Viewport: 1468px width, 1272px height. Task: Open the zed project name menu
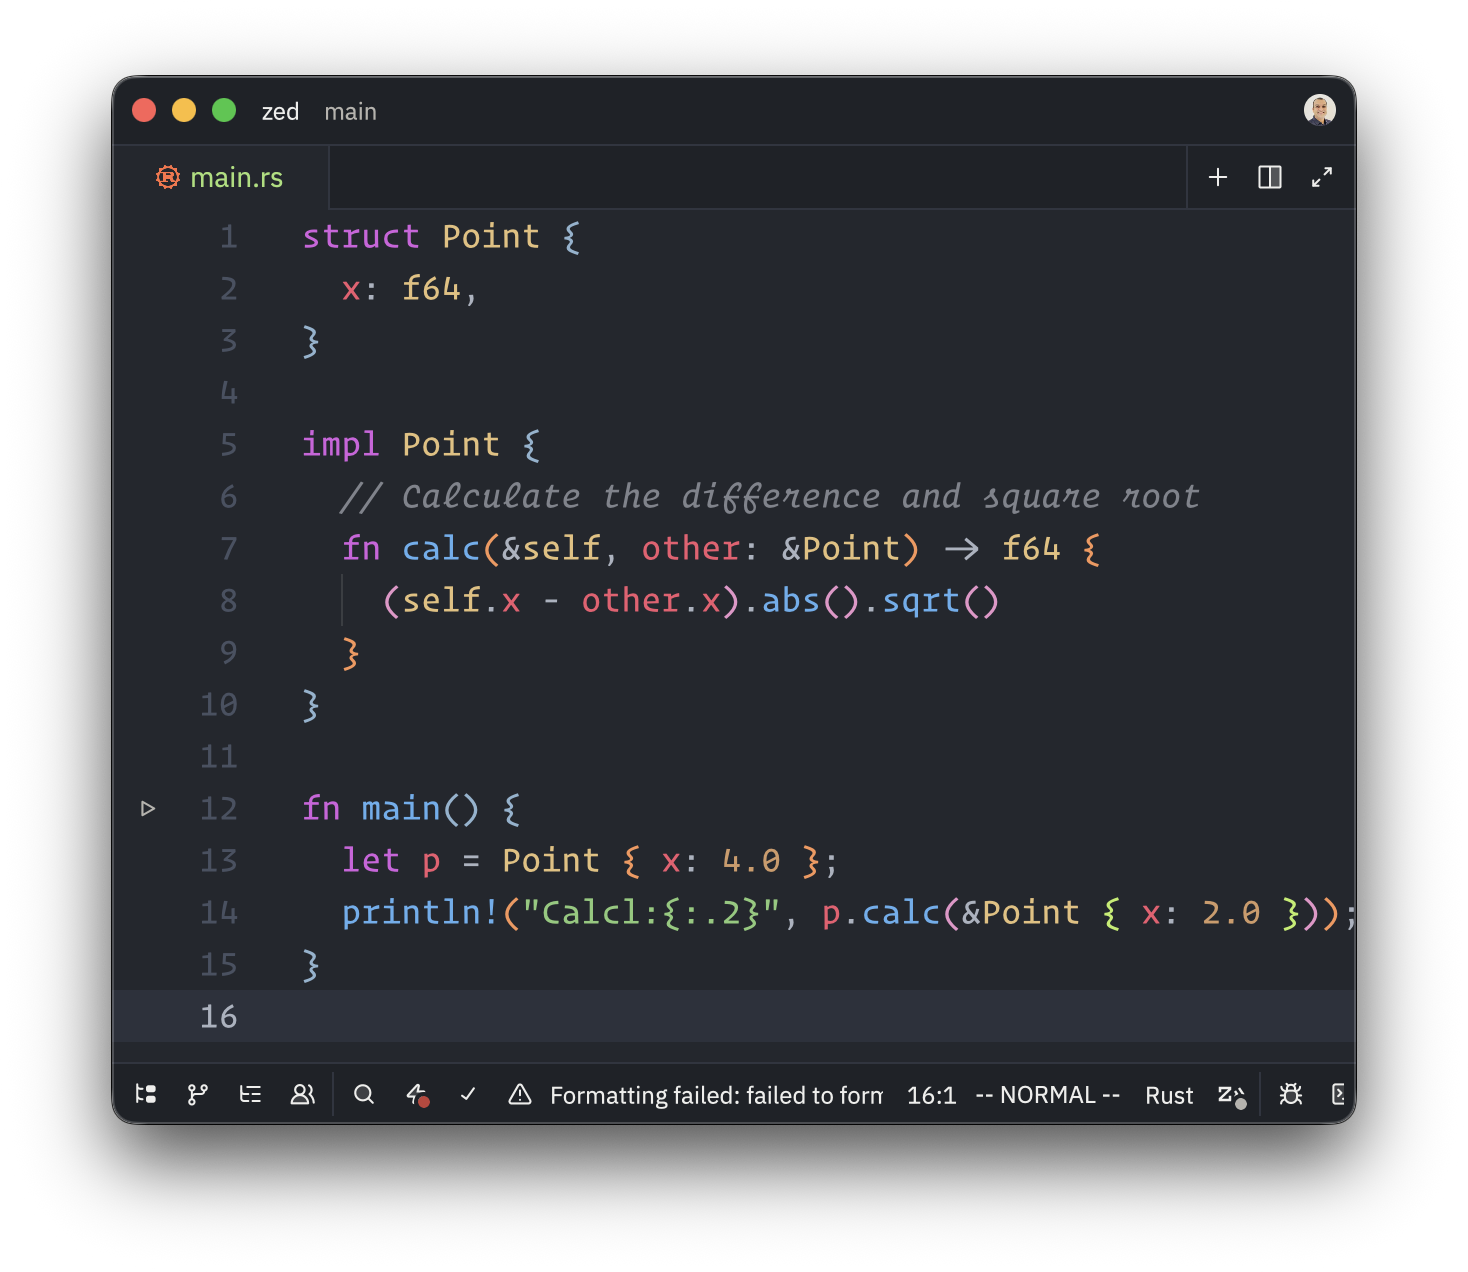280,111
